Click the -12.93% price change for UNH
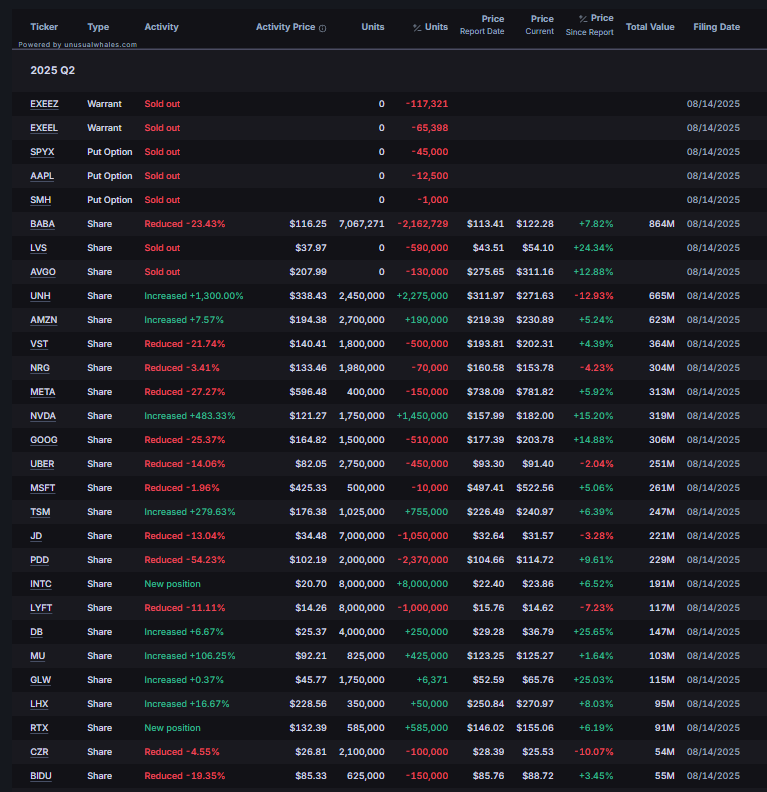Image resolution: width=767 pixels, height=792 pixels. tap(594, 296)
